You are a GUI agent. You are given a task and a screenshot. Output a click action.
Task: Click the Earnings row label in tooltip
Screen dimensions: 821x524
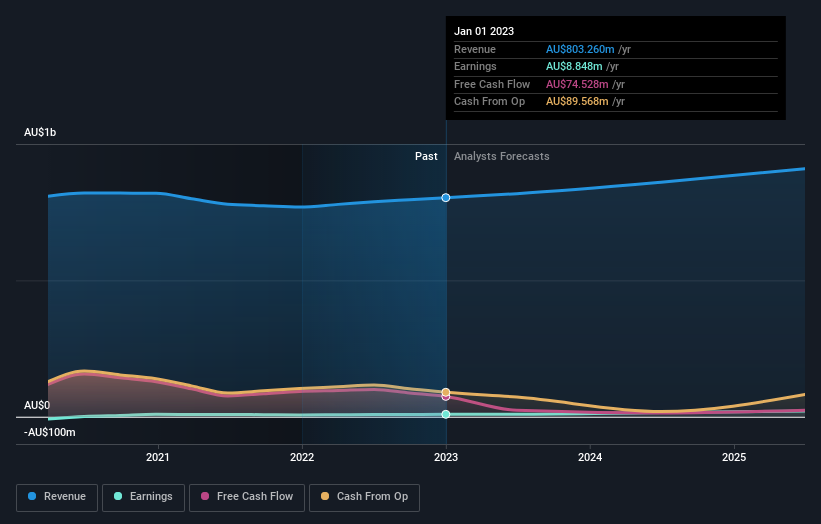pyautogui.click(x=475, y=66)
